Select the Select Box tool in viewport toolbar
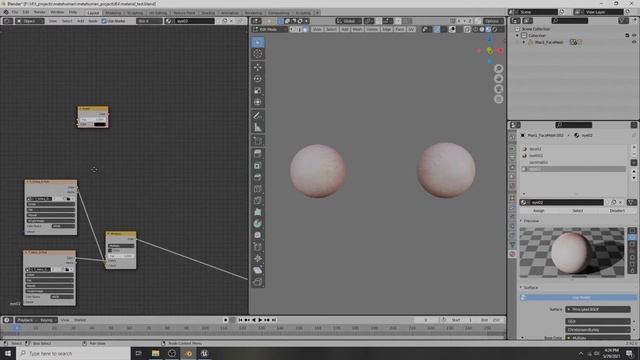Screen dimensions: 640x360 (x=258, y=42)
